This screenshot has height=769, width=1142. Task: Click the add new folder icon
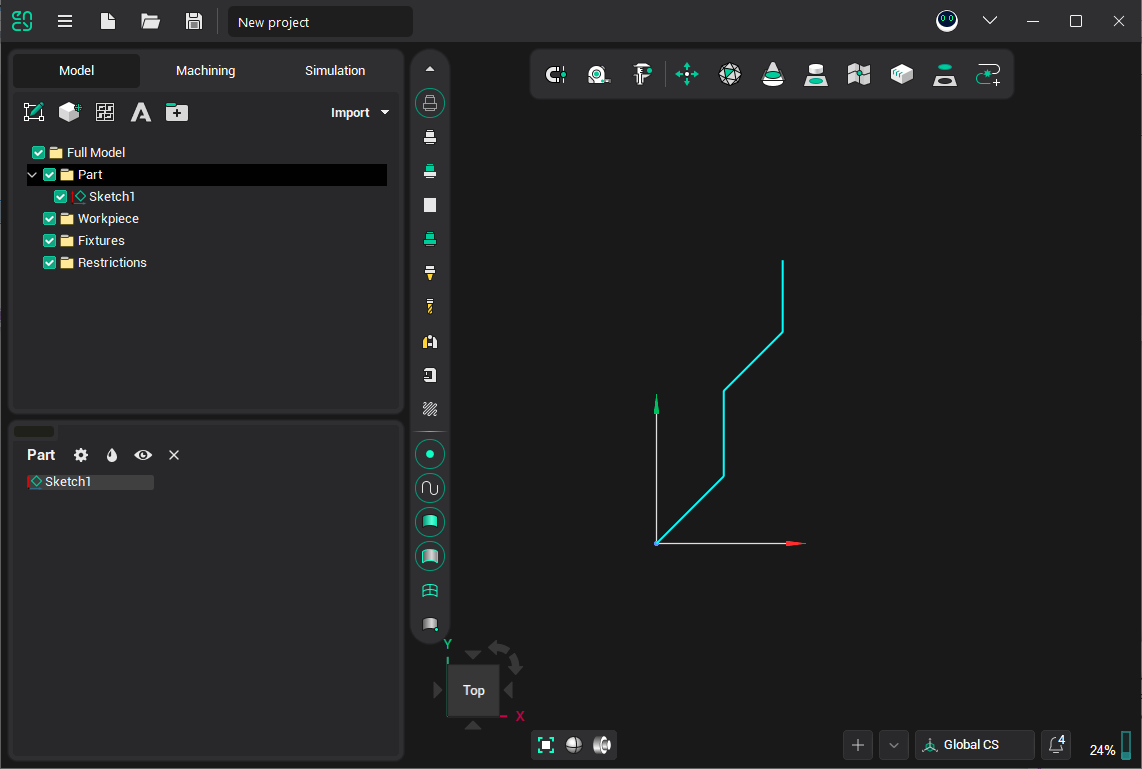[177, 112]
